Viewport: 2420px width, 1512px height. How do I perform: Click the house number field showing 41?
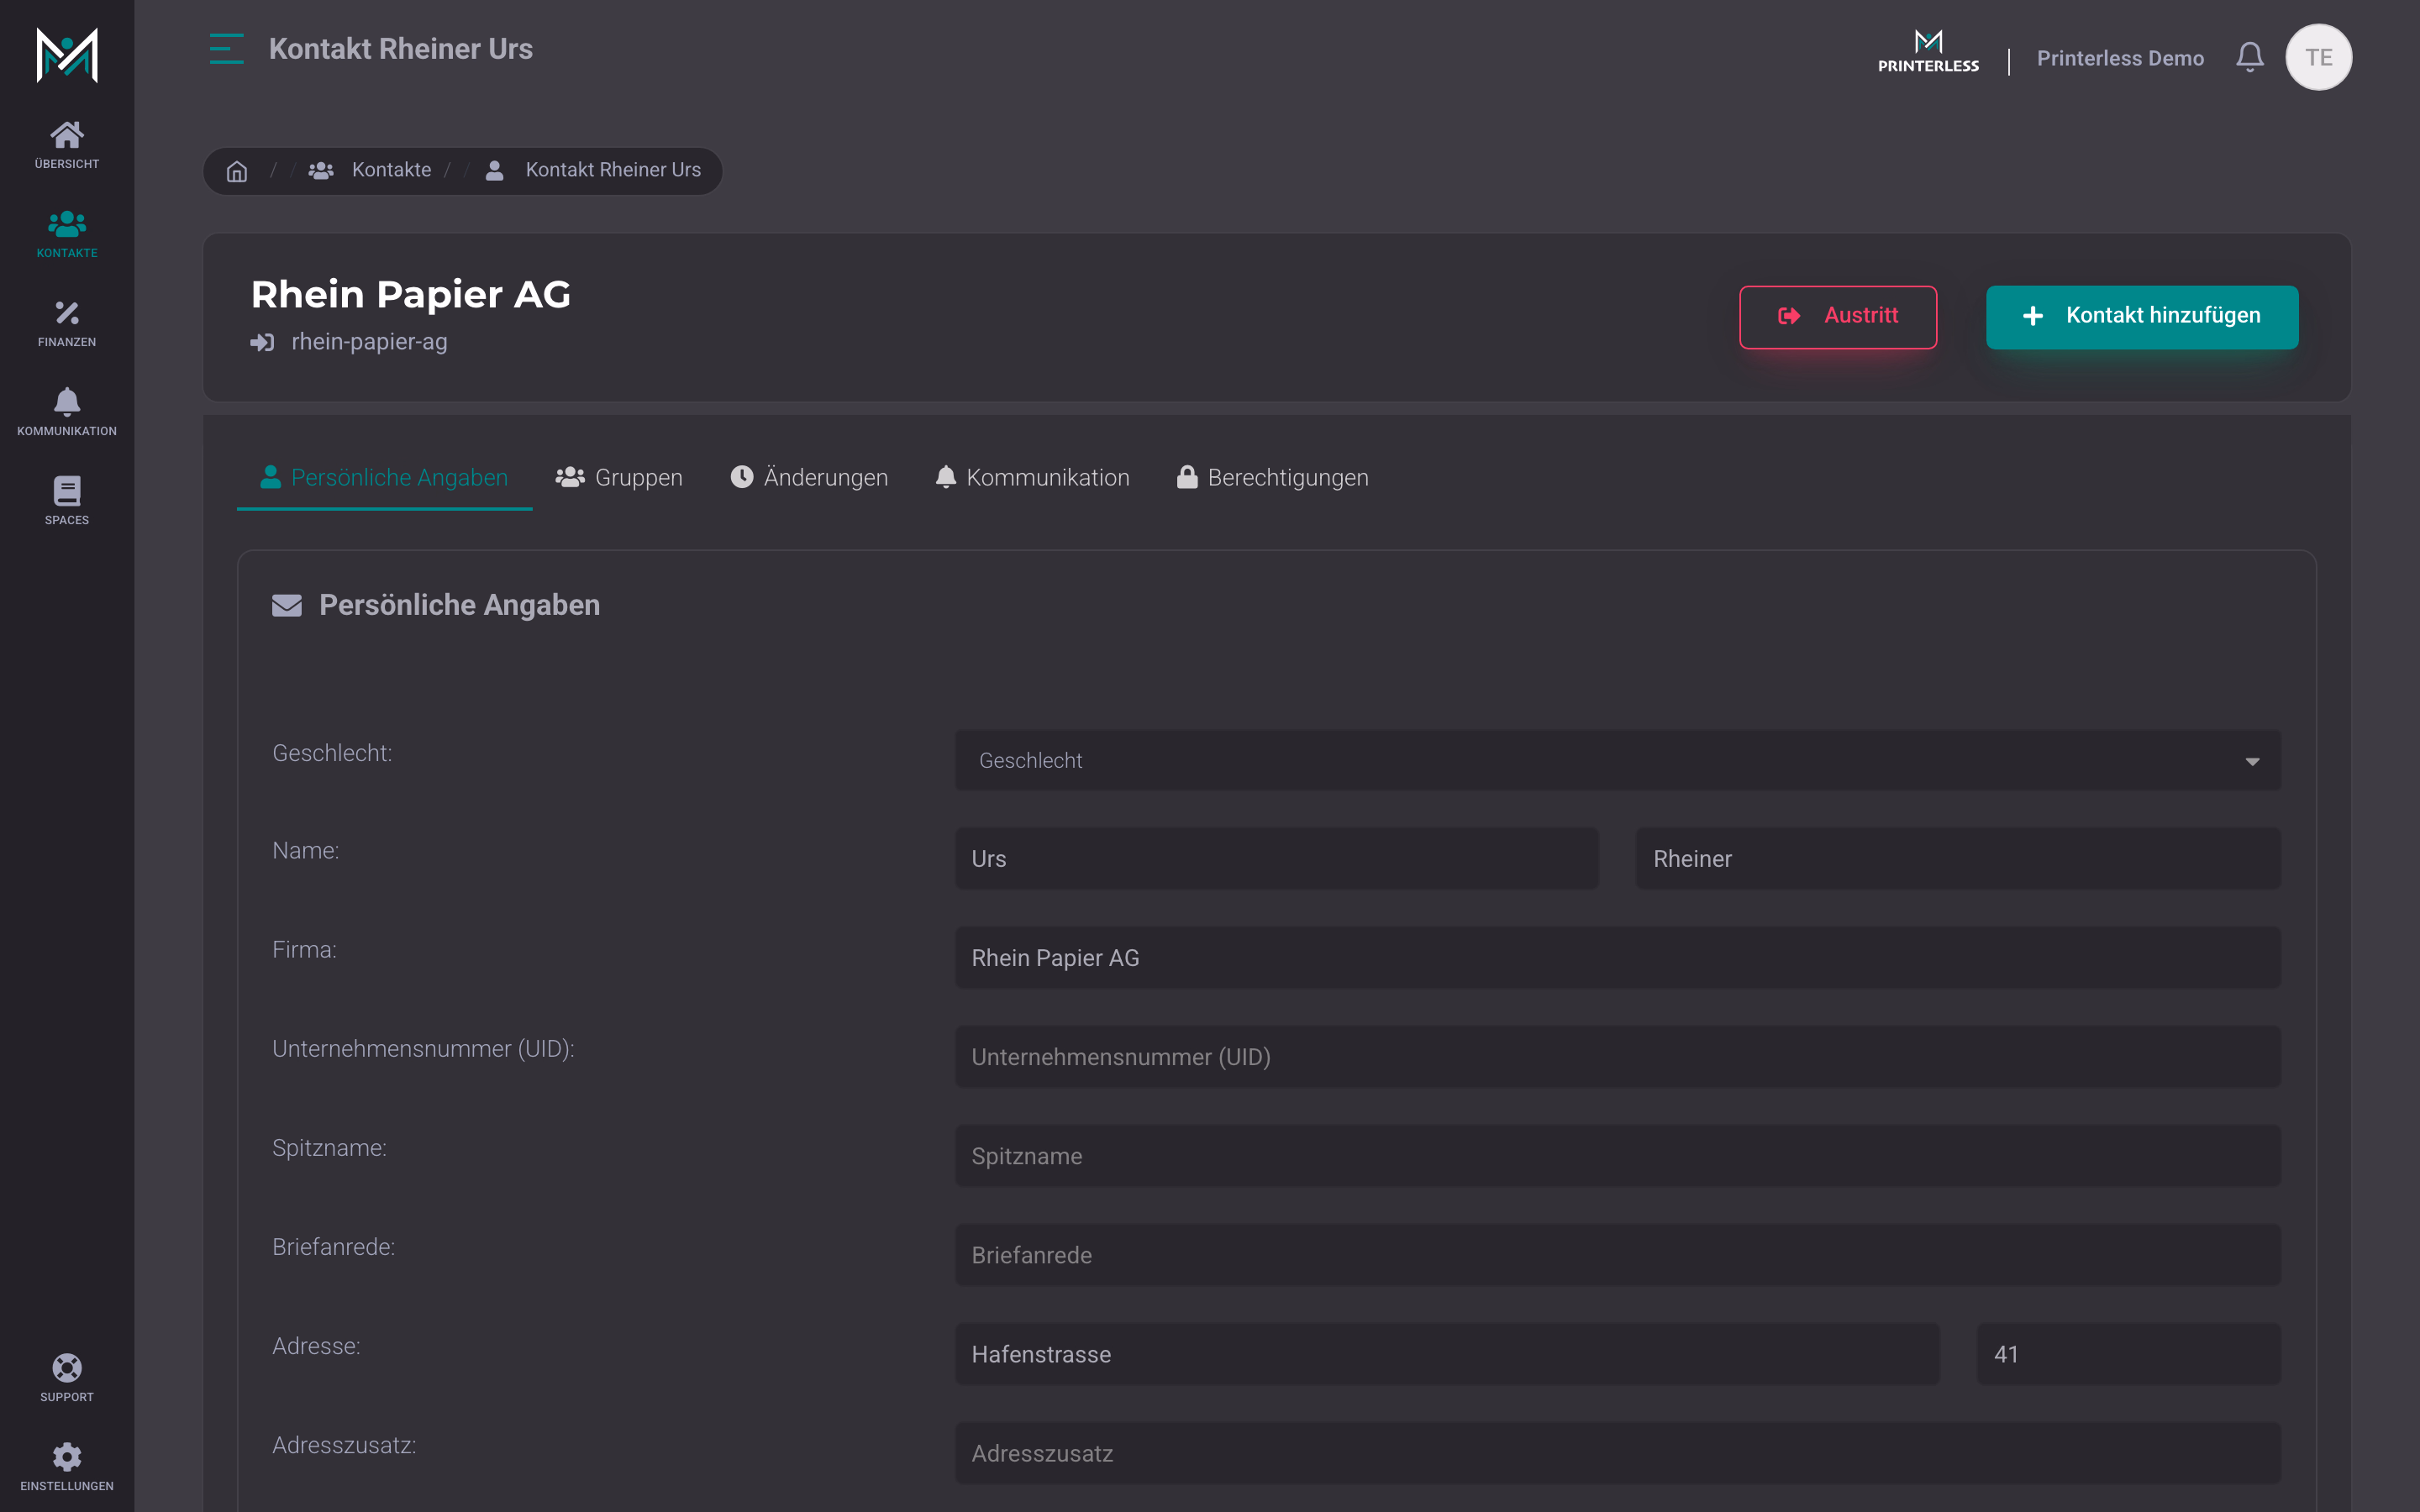2129,1354
